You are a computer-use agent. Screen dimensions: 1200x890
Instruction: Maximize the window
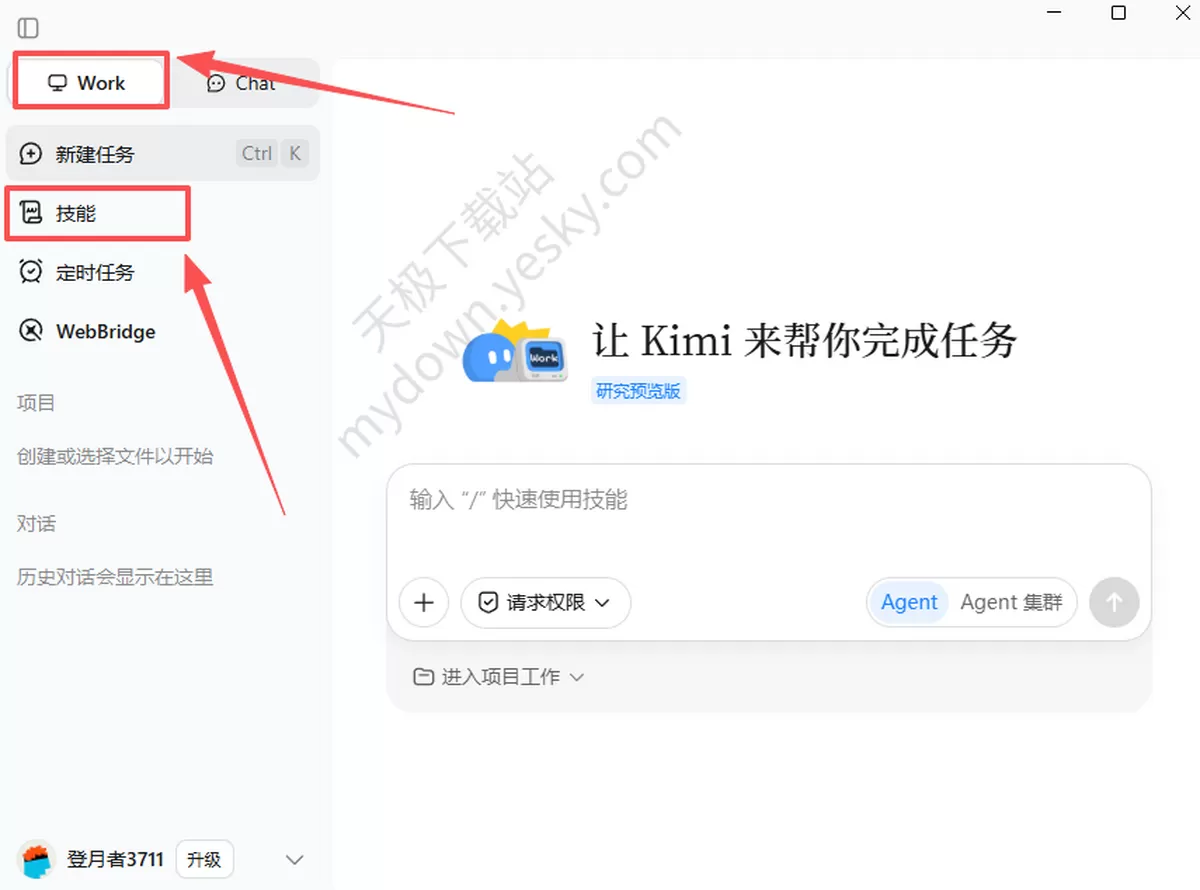pos(1119,13)
